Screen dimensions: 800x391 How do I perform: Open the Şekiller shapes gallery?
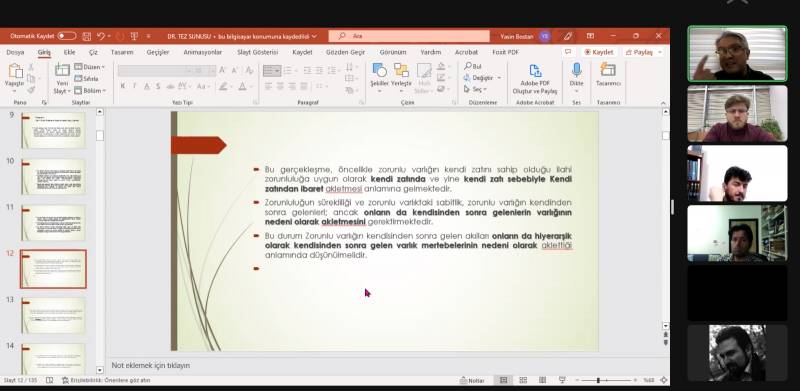(379, 70)
